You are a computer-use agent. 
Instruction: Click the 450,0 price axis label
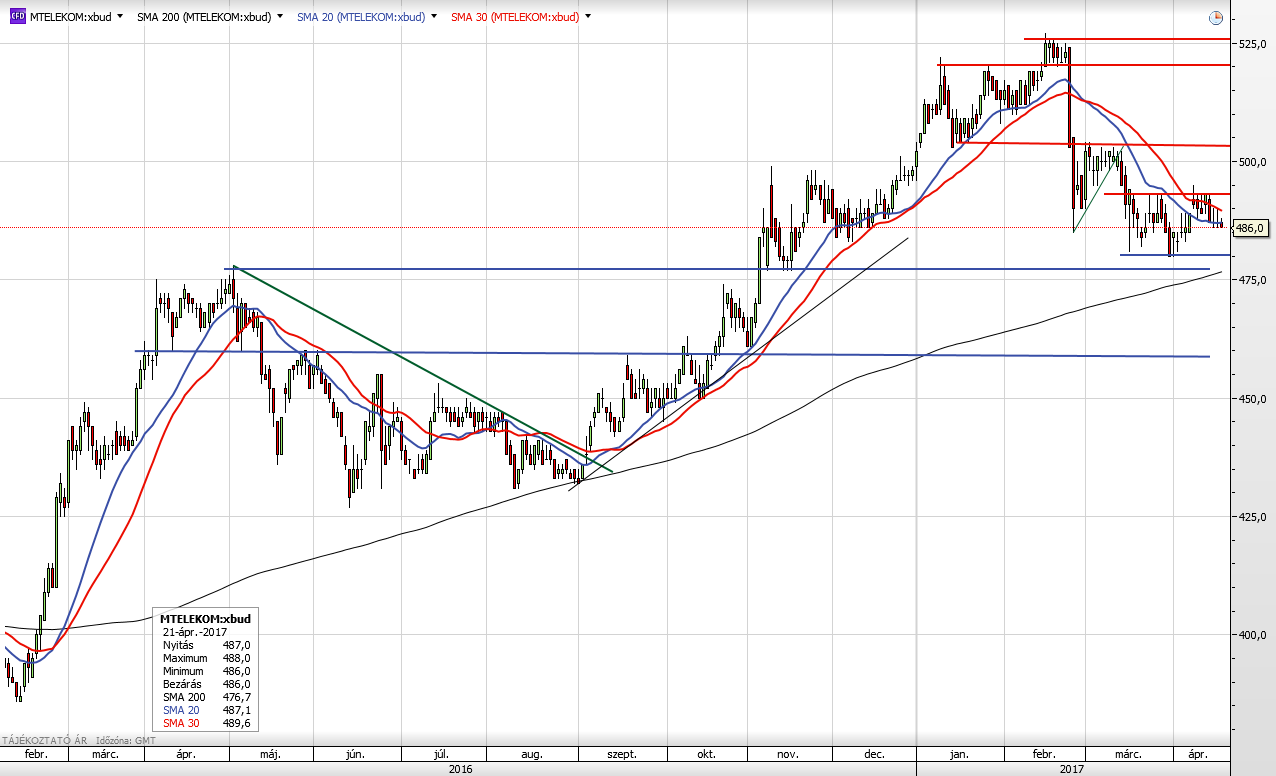(1253, 398)
